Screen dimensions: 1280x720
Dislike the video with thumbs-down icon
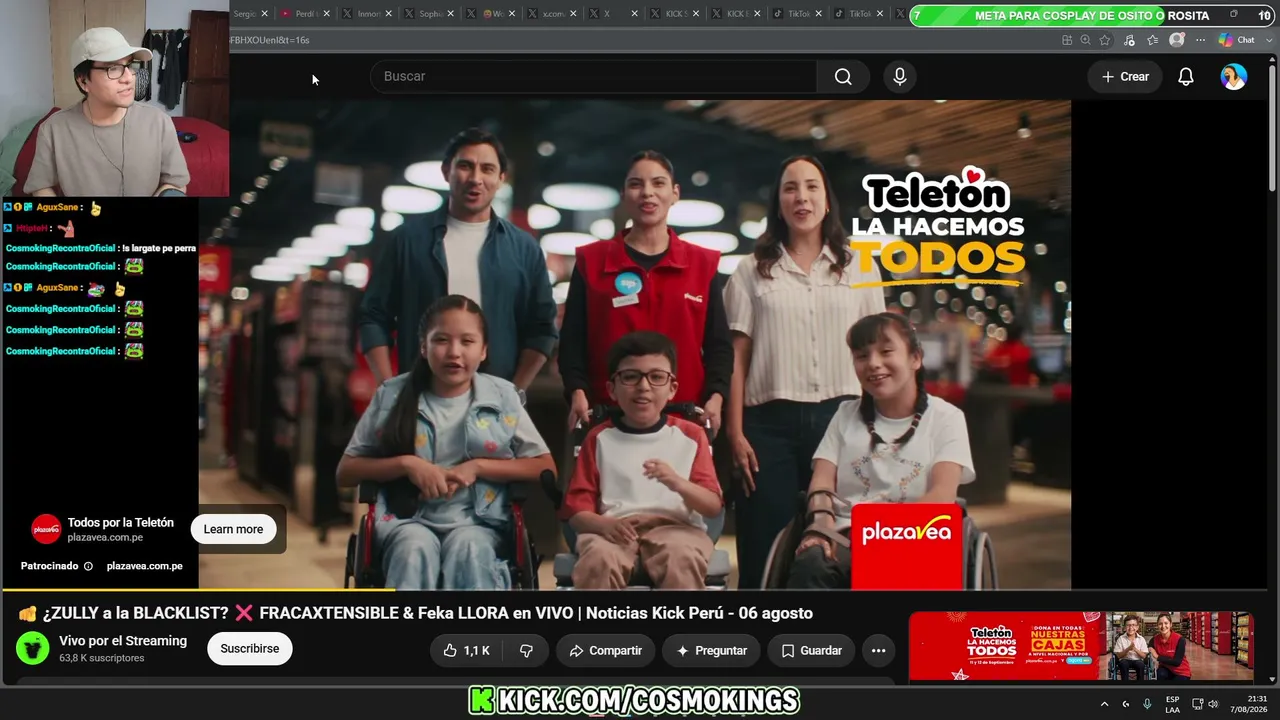pos(526,650)
